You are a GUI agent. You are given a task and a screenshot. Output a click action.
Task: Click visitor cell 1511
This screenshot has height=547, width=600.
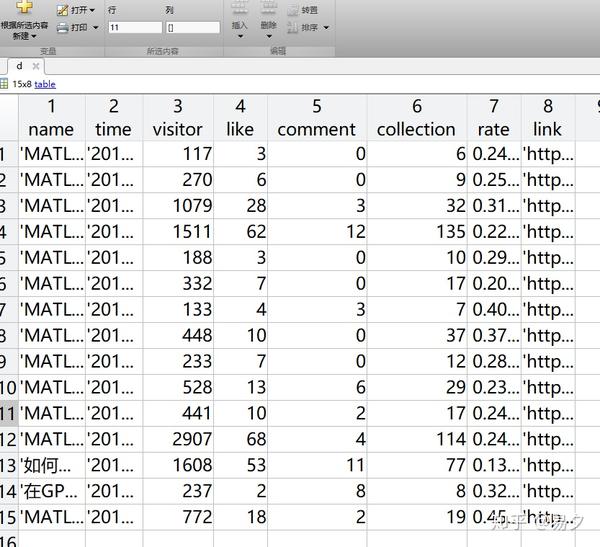click(178, 232)
